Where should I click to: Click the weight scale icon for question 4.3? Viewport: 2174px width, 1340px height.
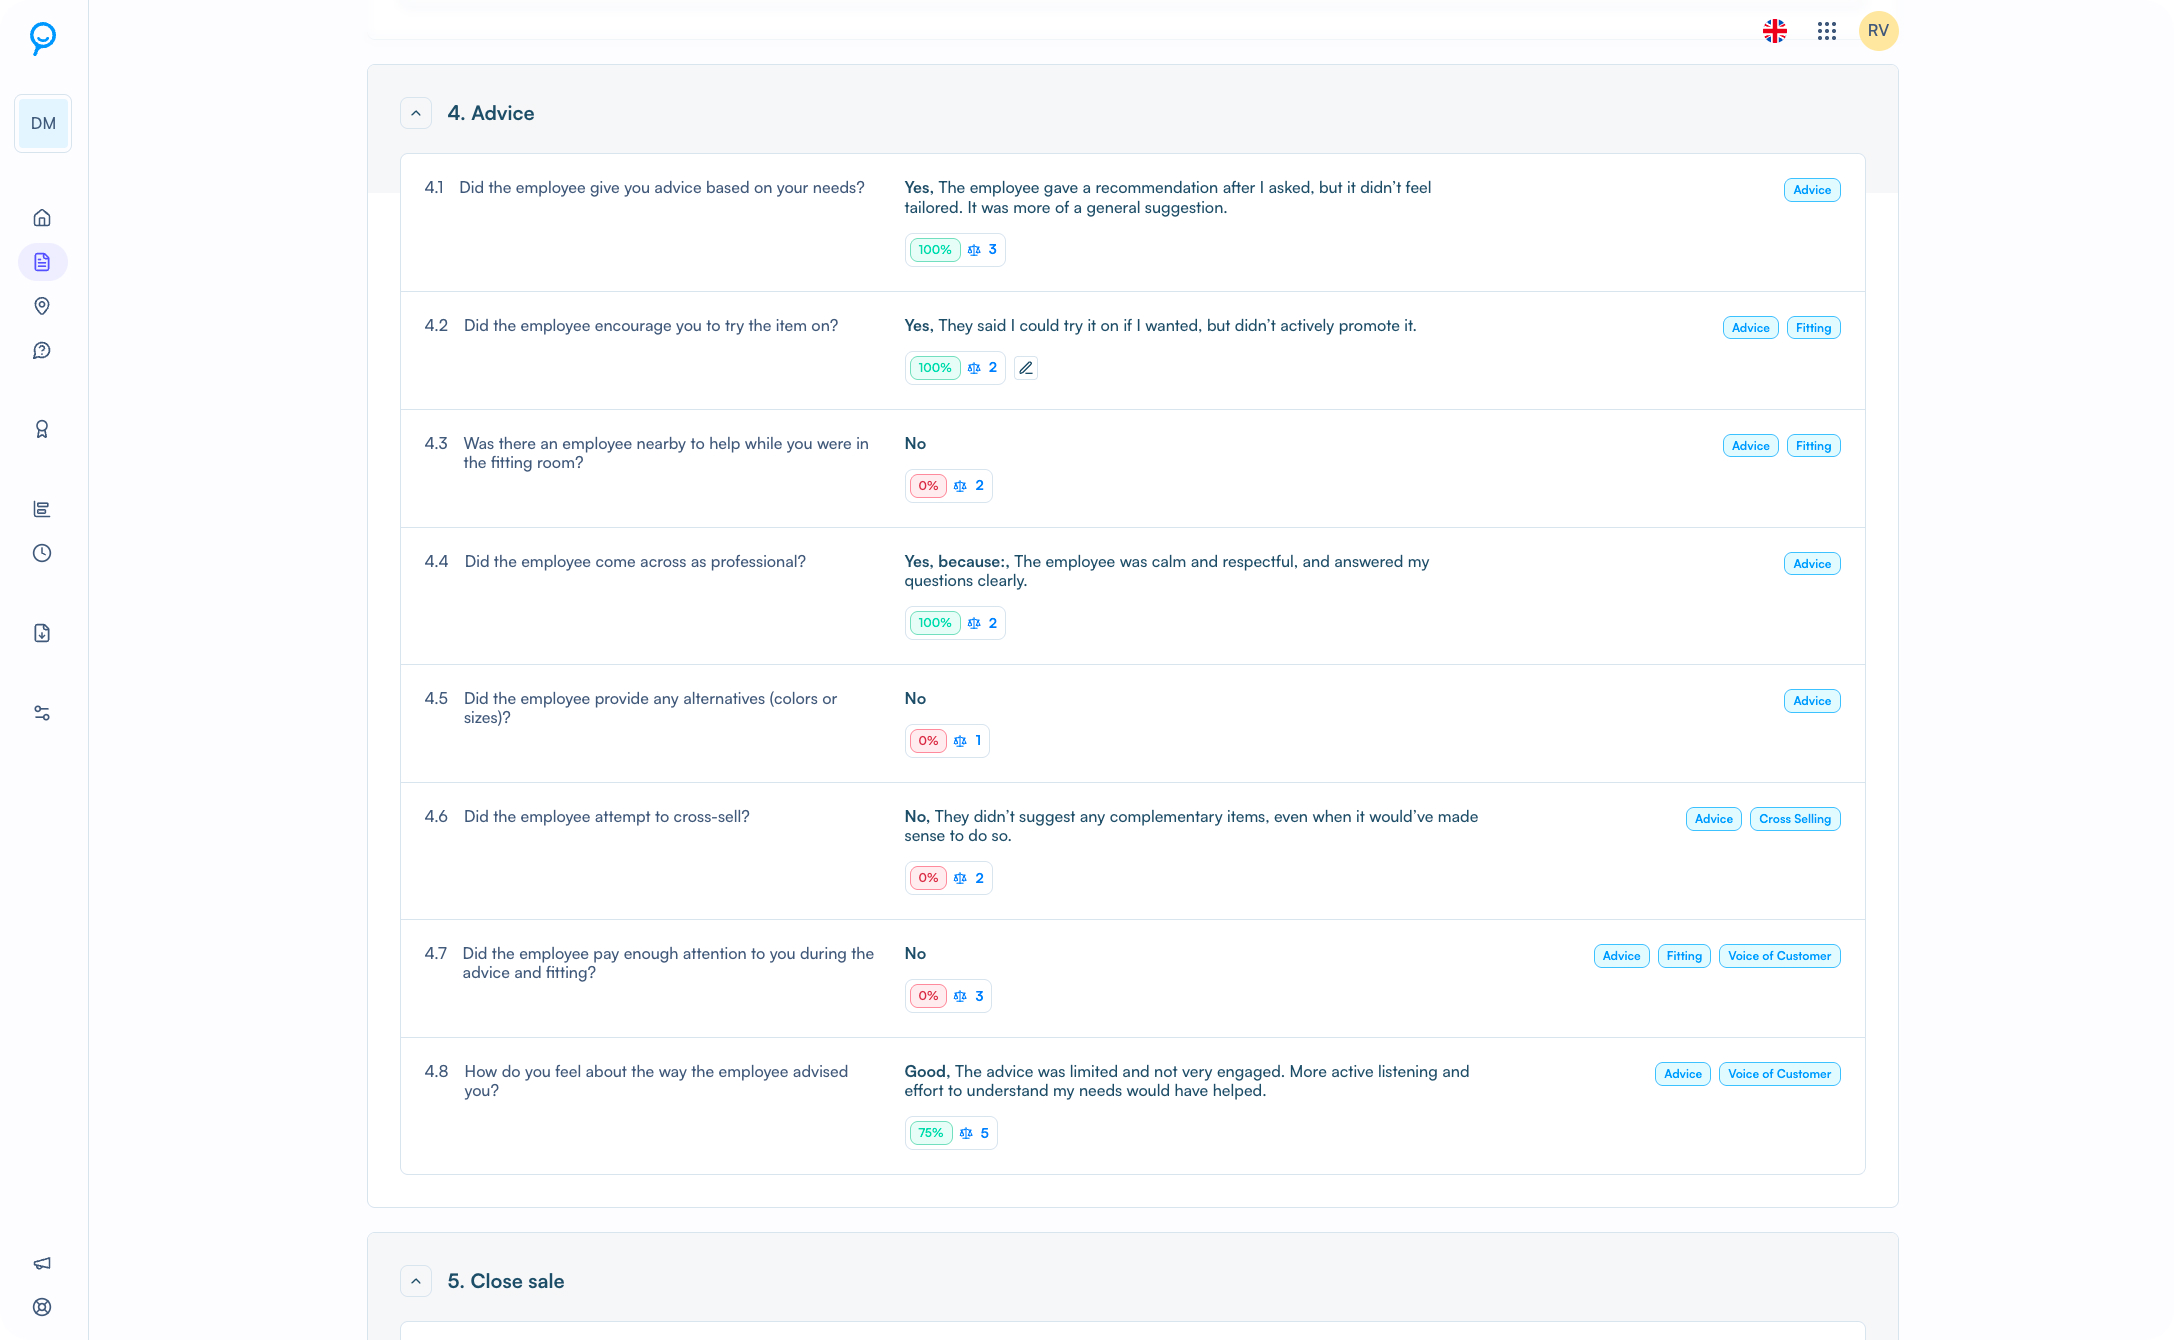pos(960,486)
